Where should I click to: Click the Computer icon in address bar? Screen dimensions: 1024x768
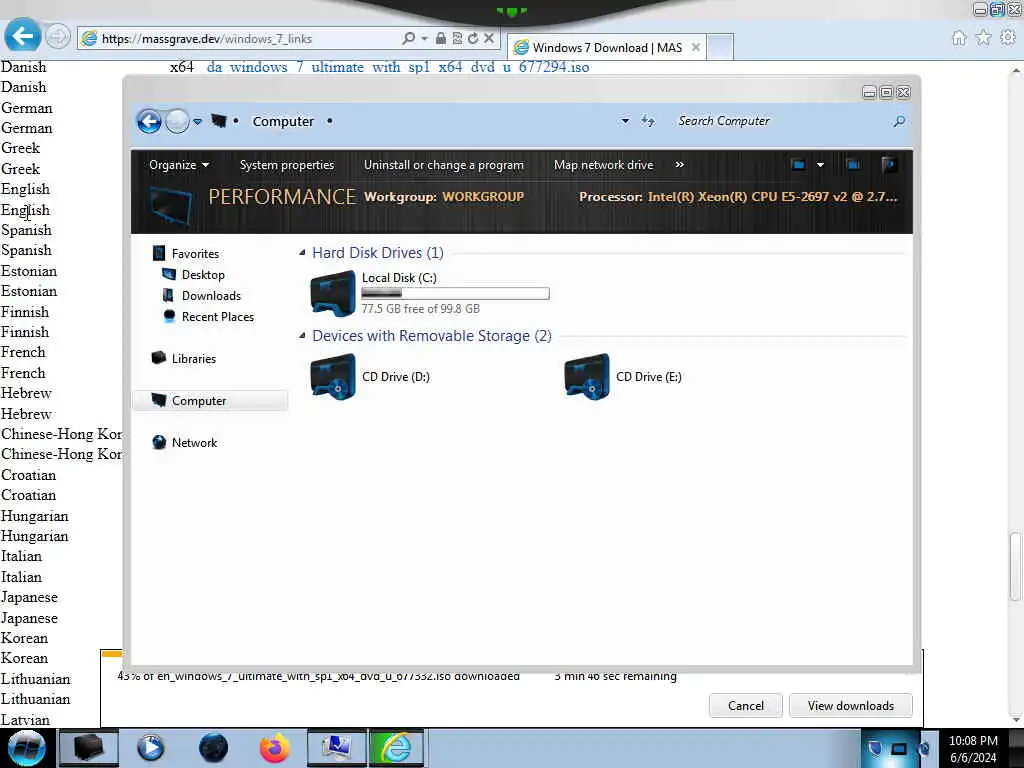(219, 121)
